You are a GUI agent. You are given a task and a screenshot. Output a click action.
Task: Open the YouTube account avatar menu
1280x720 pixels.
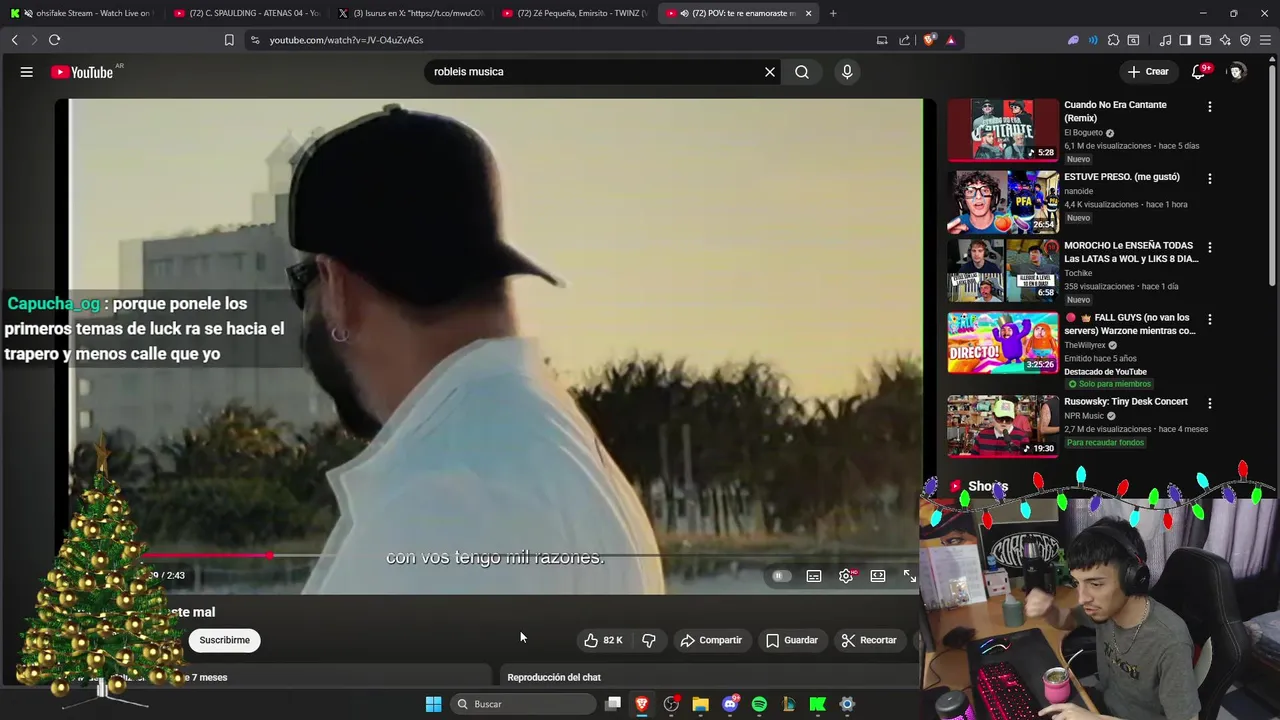pyautogui.click(x=1237, y=72)
